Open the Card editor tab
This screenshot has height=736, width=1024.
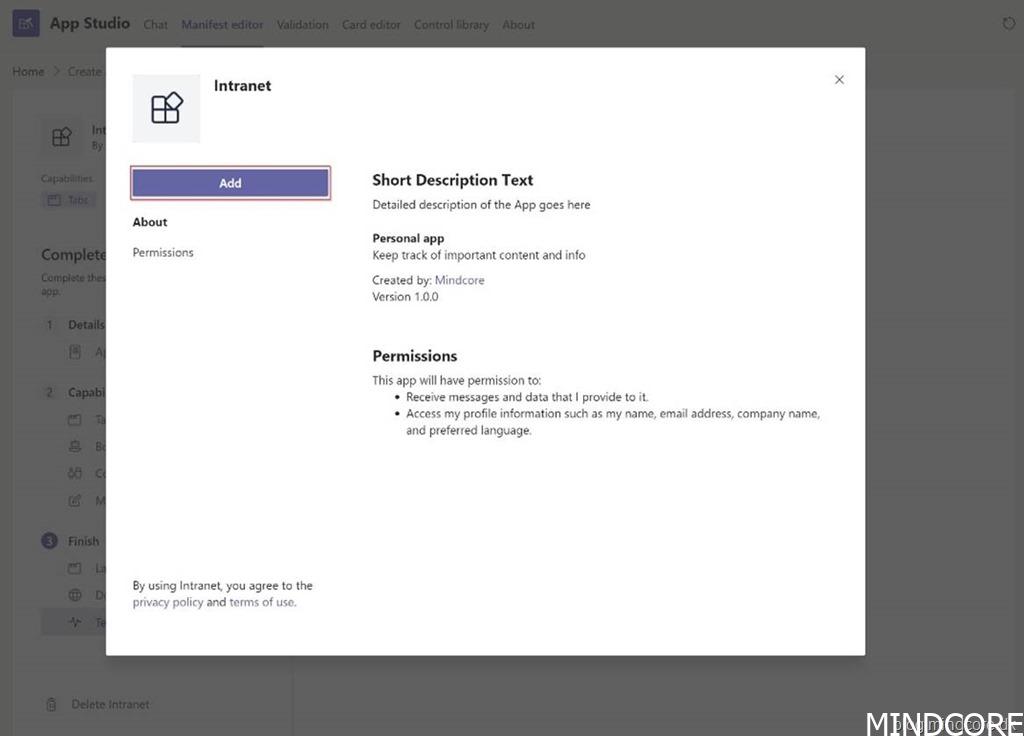click(x=371, y=25)
